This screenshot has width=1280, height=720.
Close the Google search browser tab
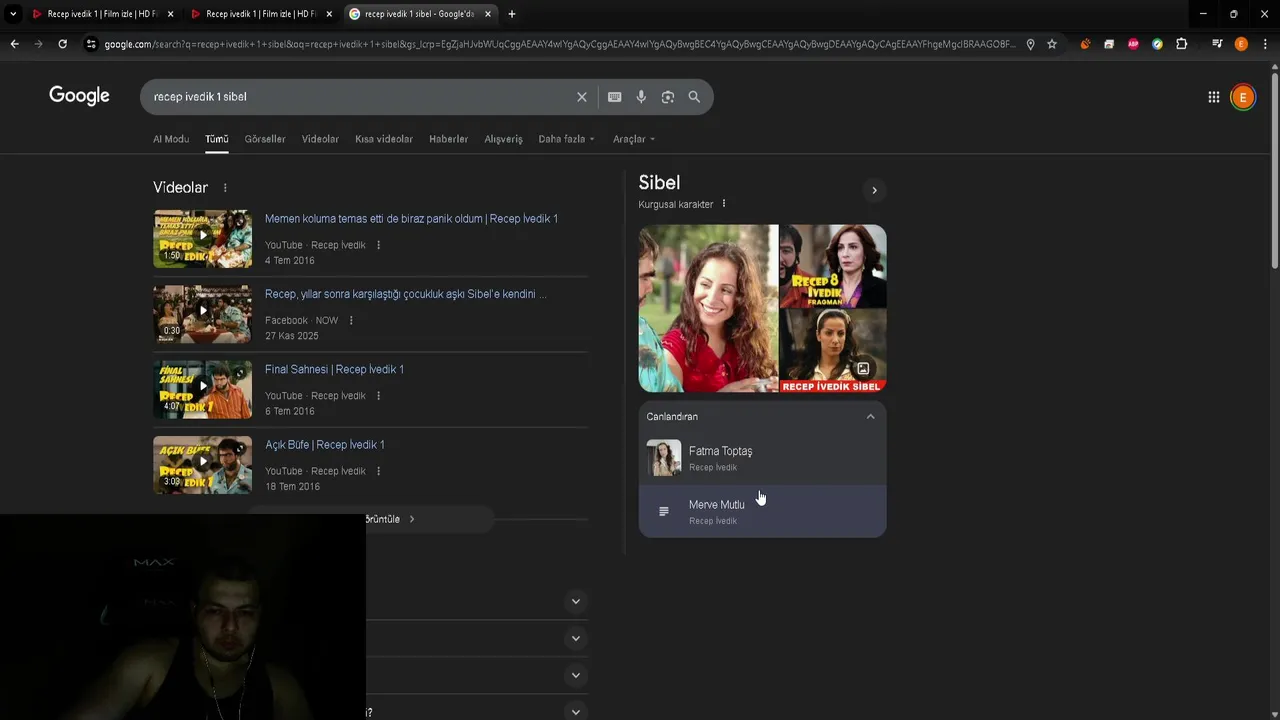point(488,14)
